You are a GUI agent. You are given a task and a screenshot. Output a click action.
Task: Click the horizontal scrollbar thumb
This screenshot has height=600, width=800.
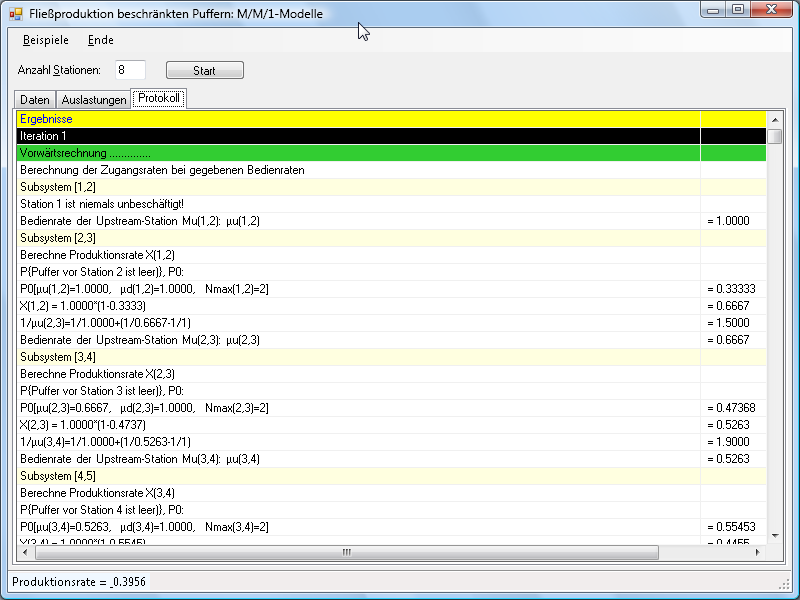pos(346,552)
